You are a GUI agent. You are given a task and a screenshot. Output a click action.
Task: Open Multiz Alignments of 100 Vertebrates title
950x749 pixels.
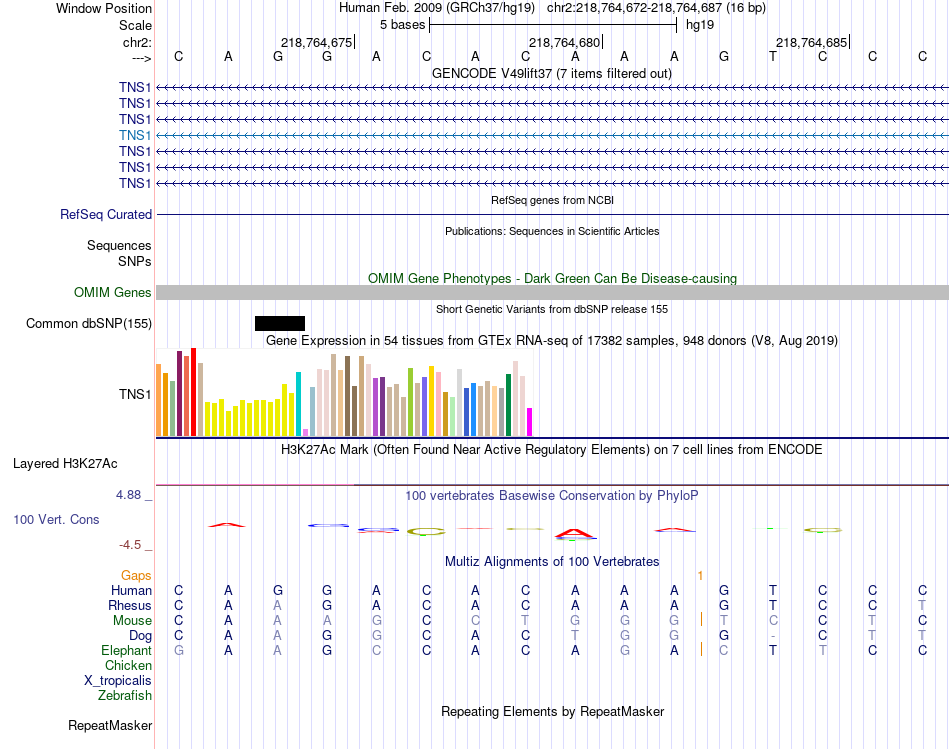tap(552, 562)
